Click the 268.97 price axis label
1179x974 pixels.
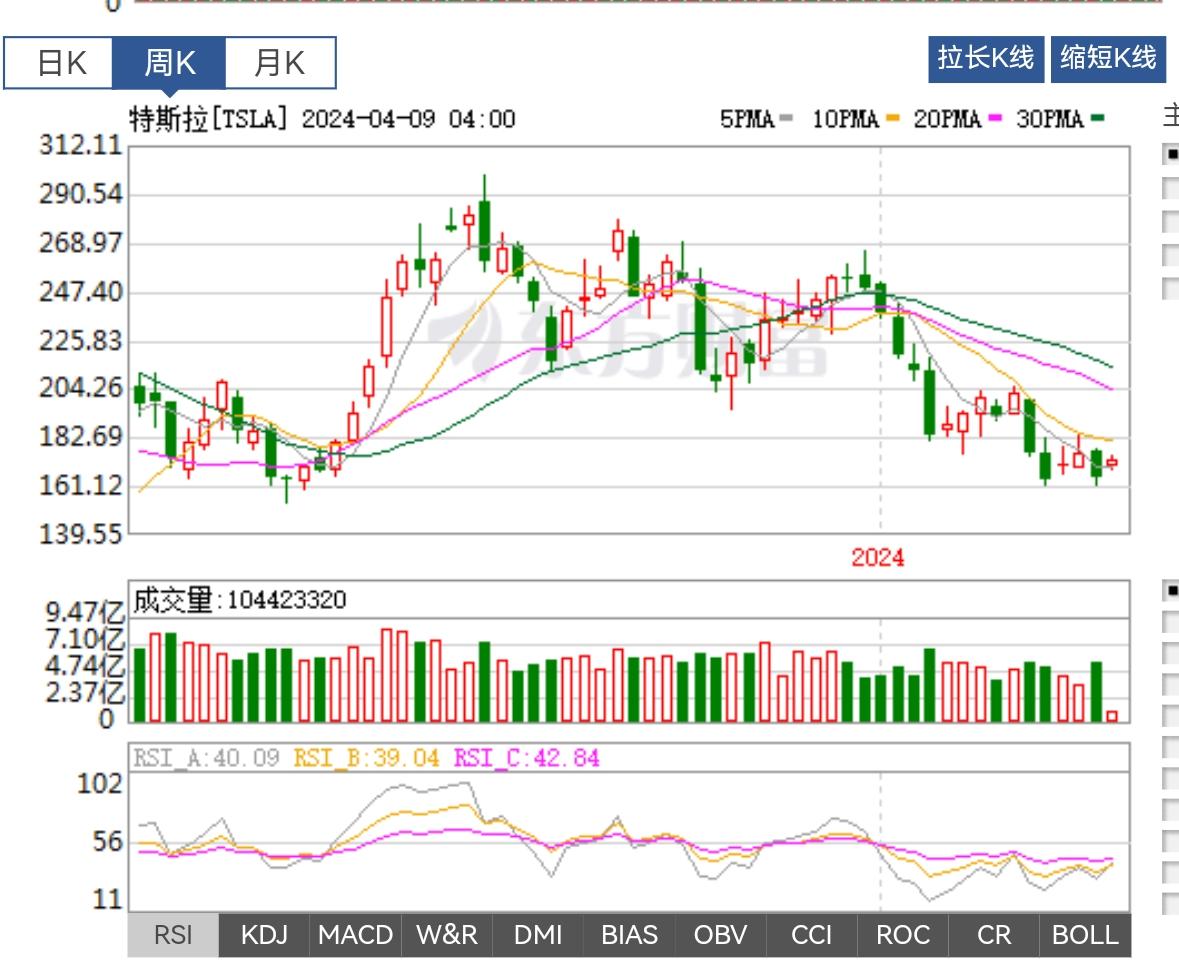80,243
